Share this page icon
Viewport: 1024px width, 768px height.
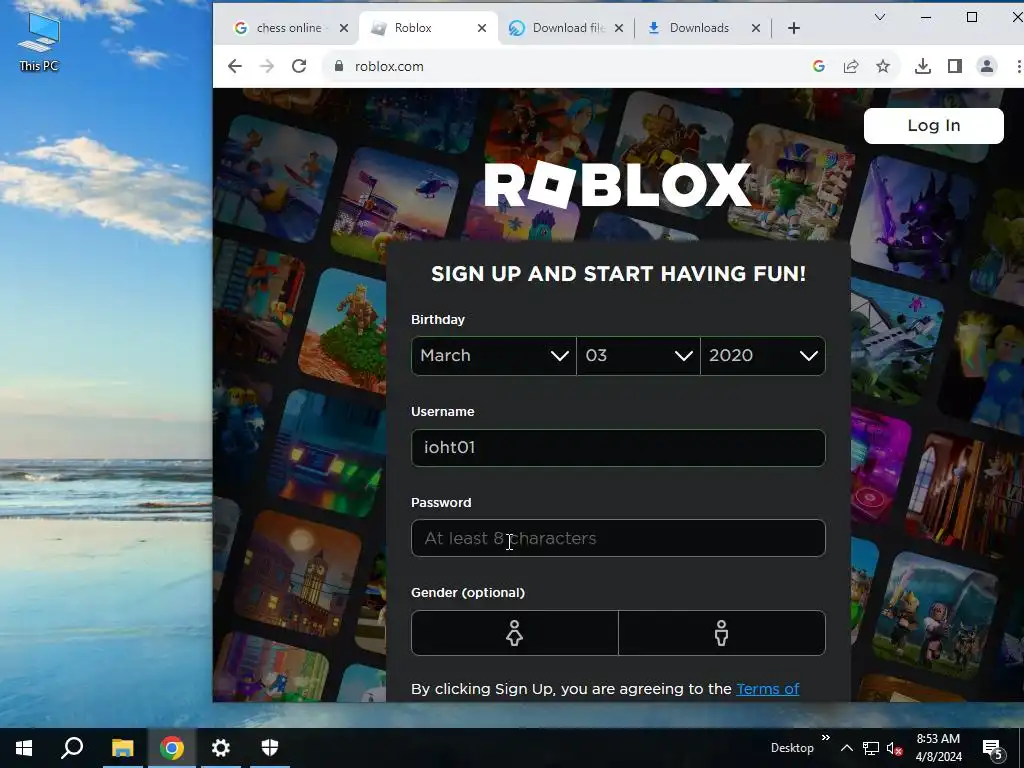tap(851, 66)
